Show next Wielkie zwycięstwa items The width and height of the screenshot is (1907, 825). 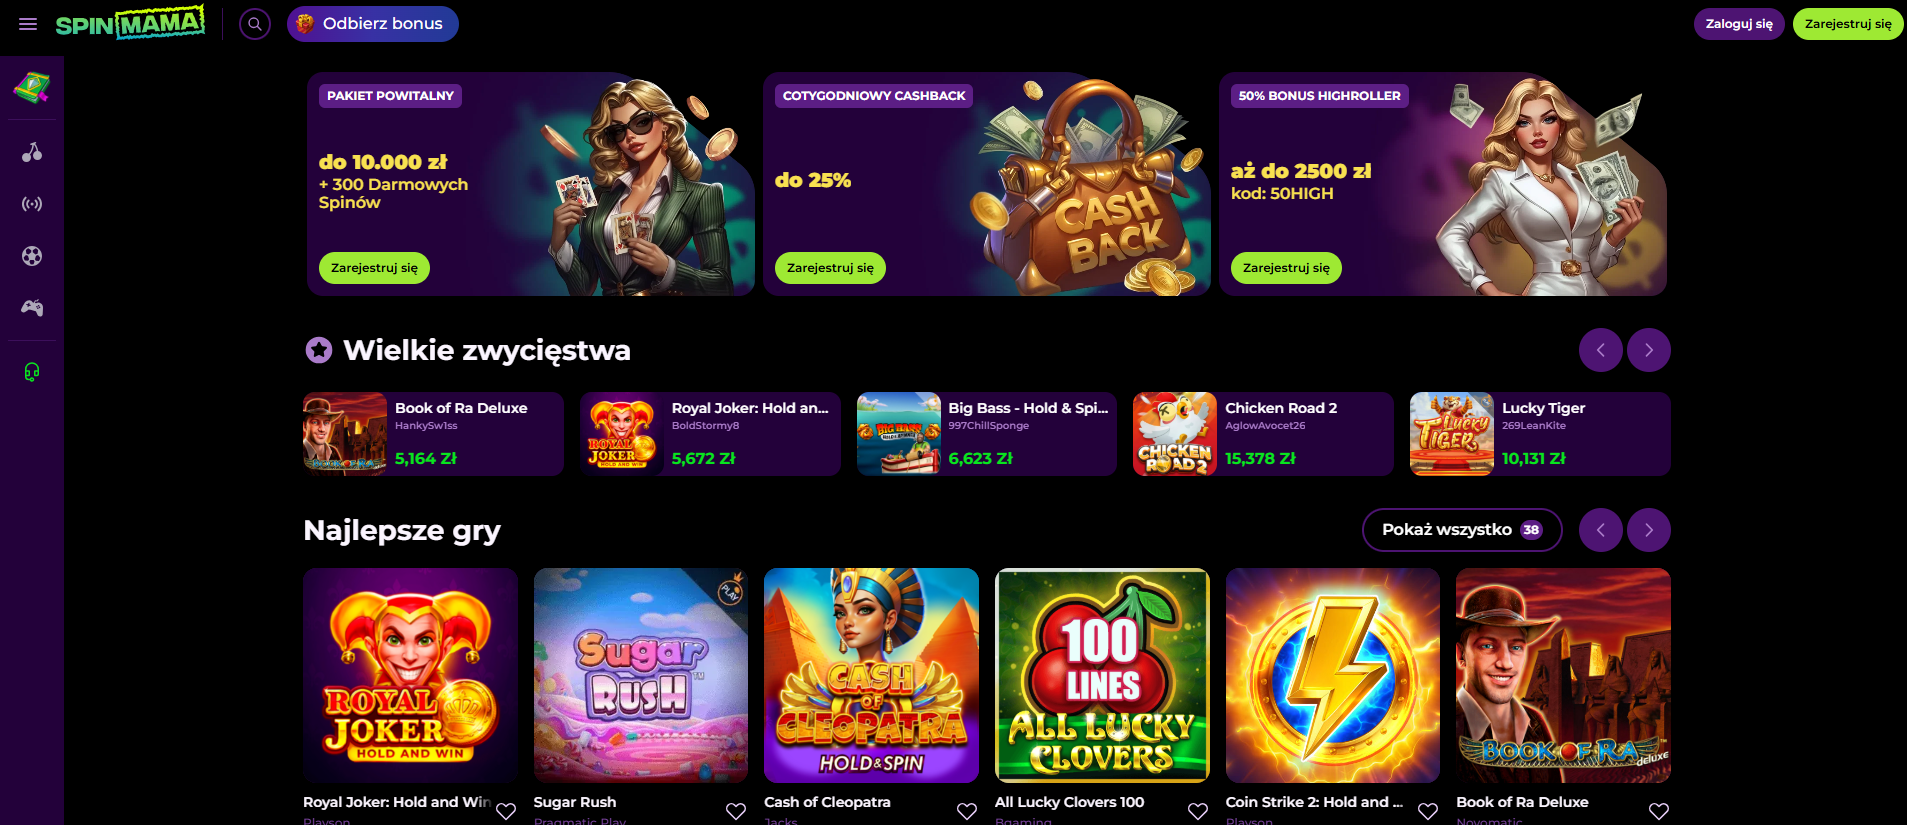point(1649,350)
